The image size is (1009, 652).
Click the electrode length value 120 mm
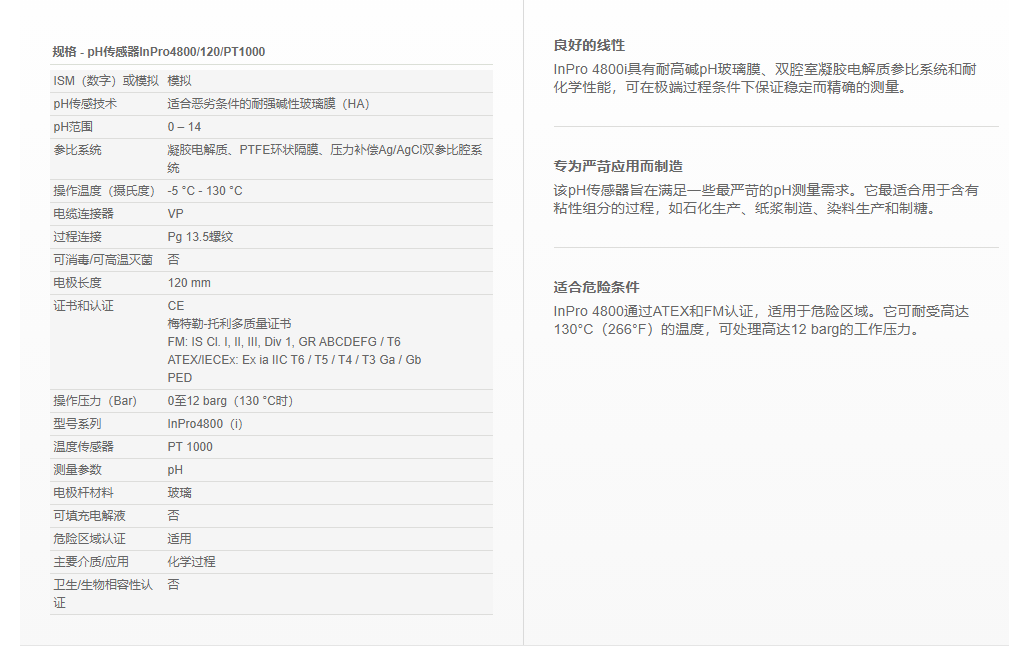tap(189, 283)
